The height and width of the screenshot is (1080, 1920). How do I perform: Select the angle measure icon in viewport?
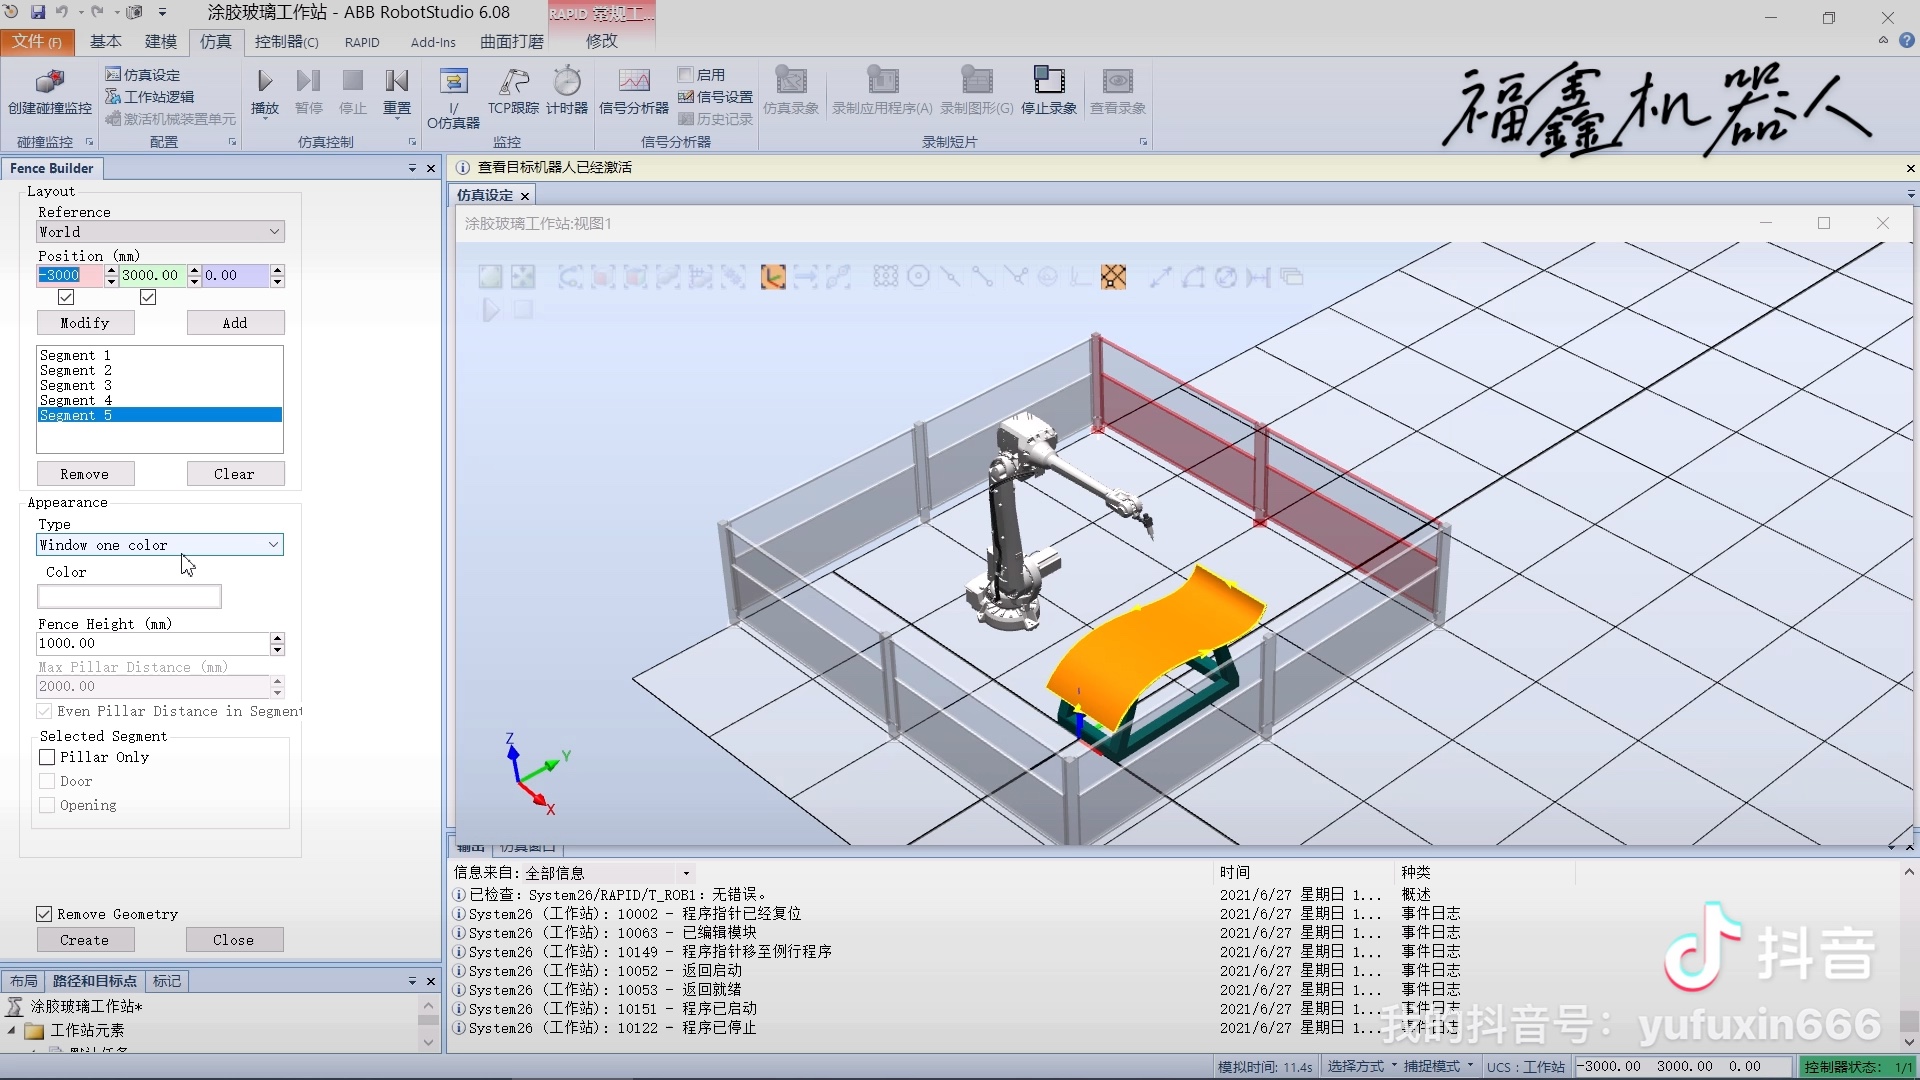click(x=1193, y=277)
